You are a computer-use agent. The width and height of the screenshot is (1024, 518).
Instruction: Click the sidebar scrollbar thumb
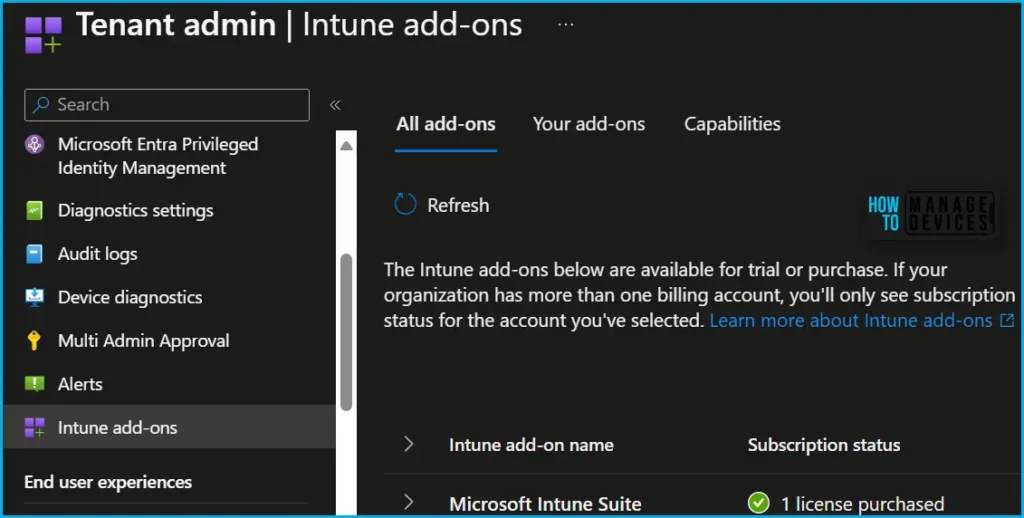346,332
